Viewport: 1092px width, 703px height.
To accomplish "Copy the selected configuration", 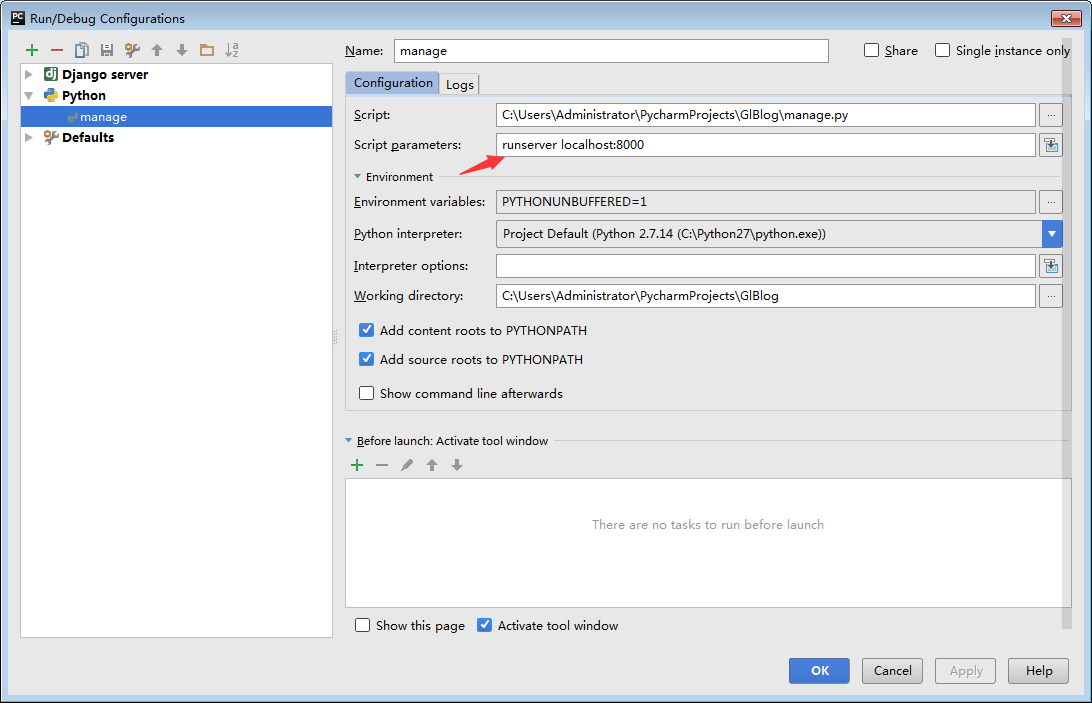I will [81, 50].
